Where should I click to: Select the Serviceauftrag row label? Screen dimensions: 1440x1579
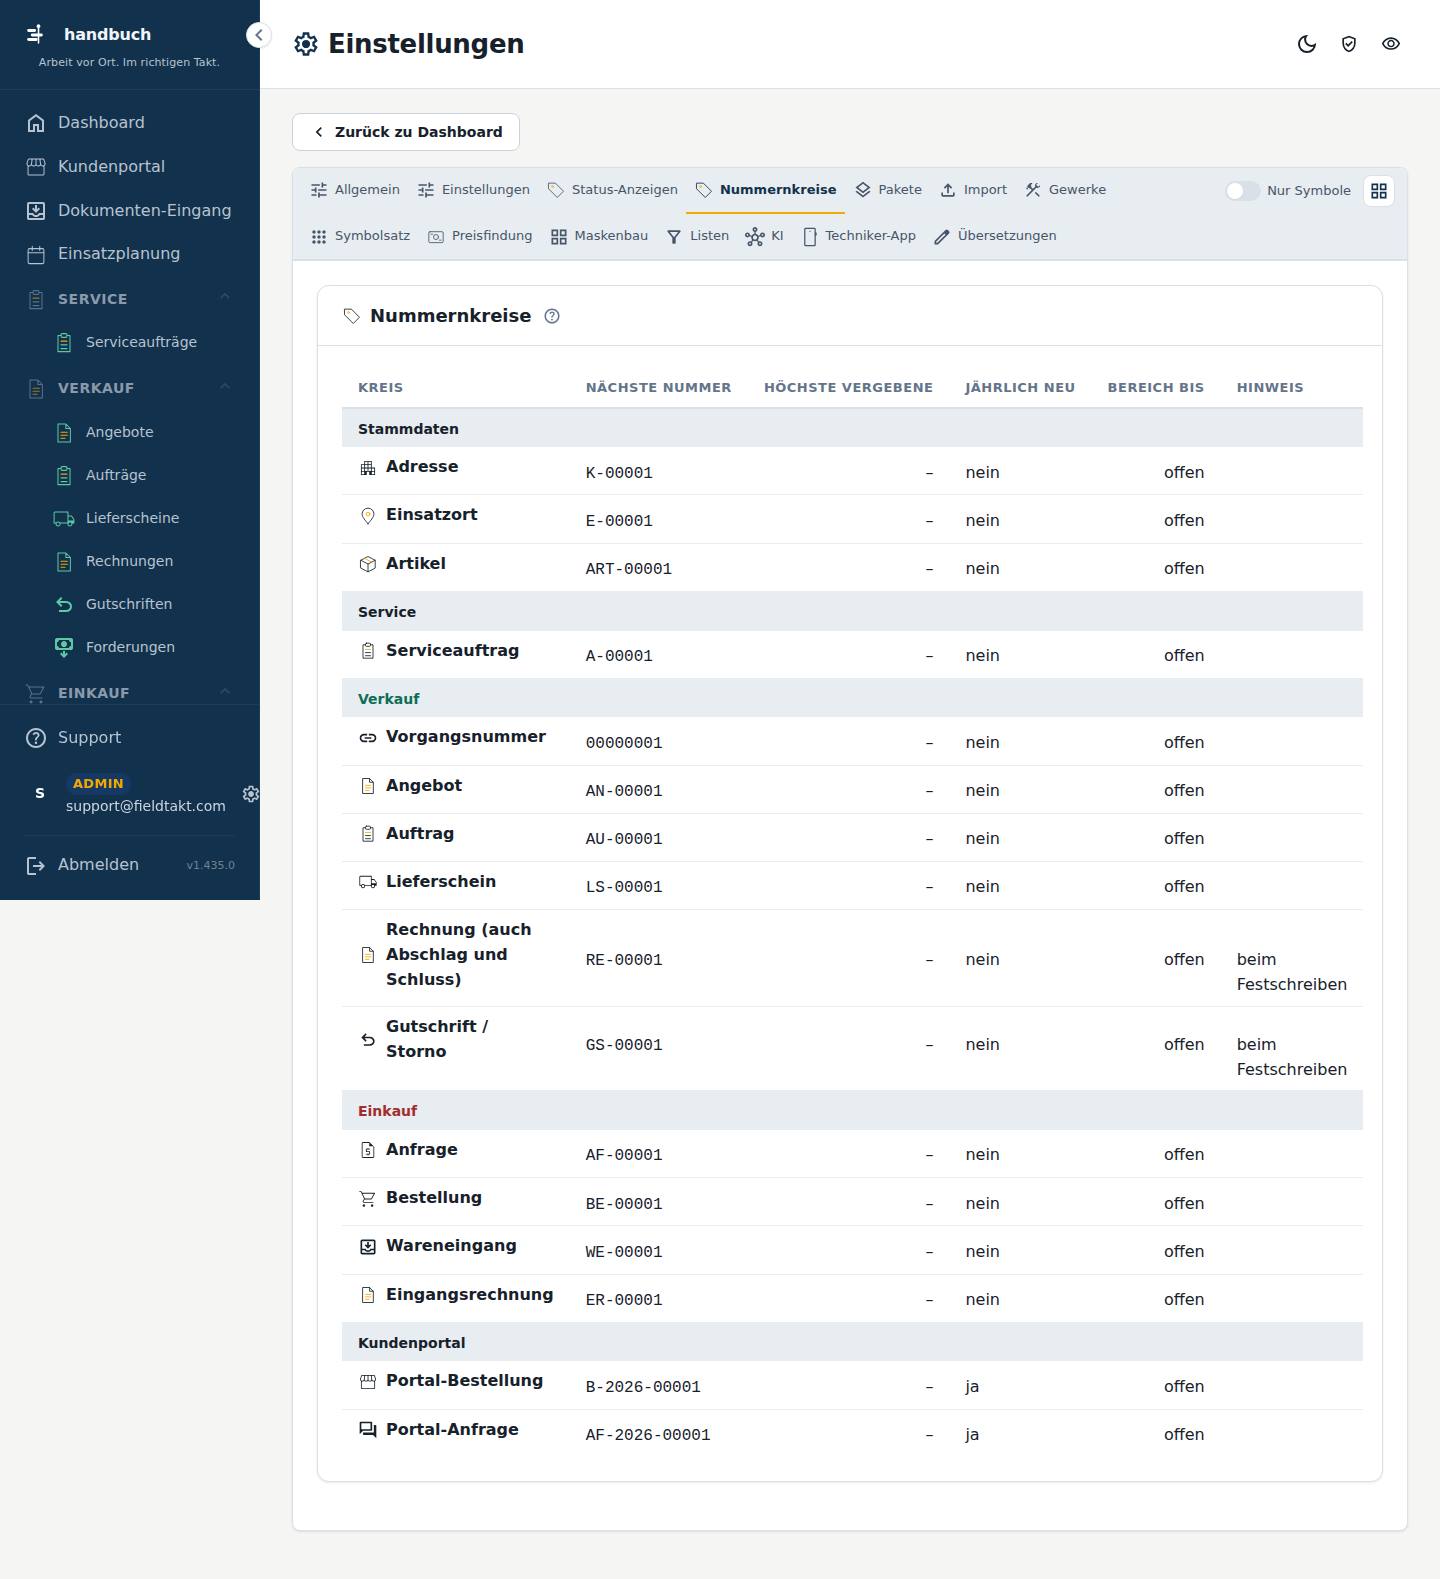pos(452,651)
